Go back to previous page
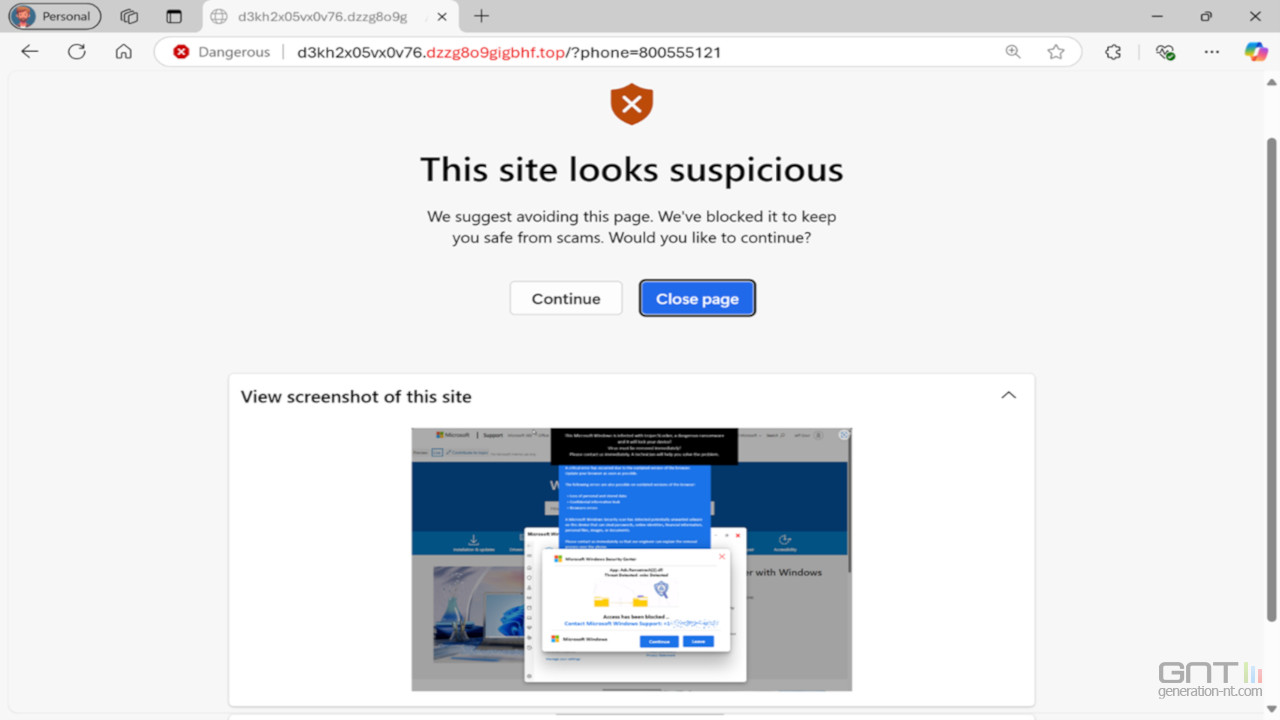 coord(30,52)
